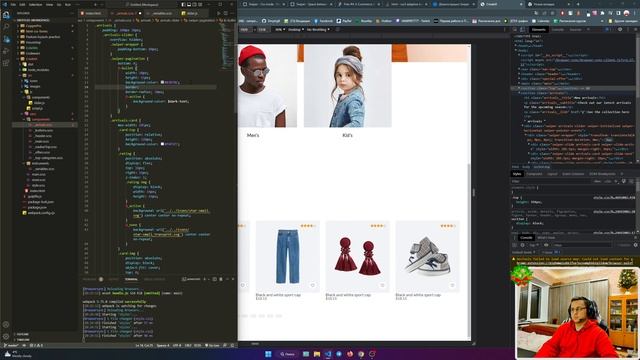640x360 pixels.
Task: Click the heart icon on the jeans product card
Action: tap(313, 285)
